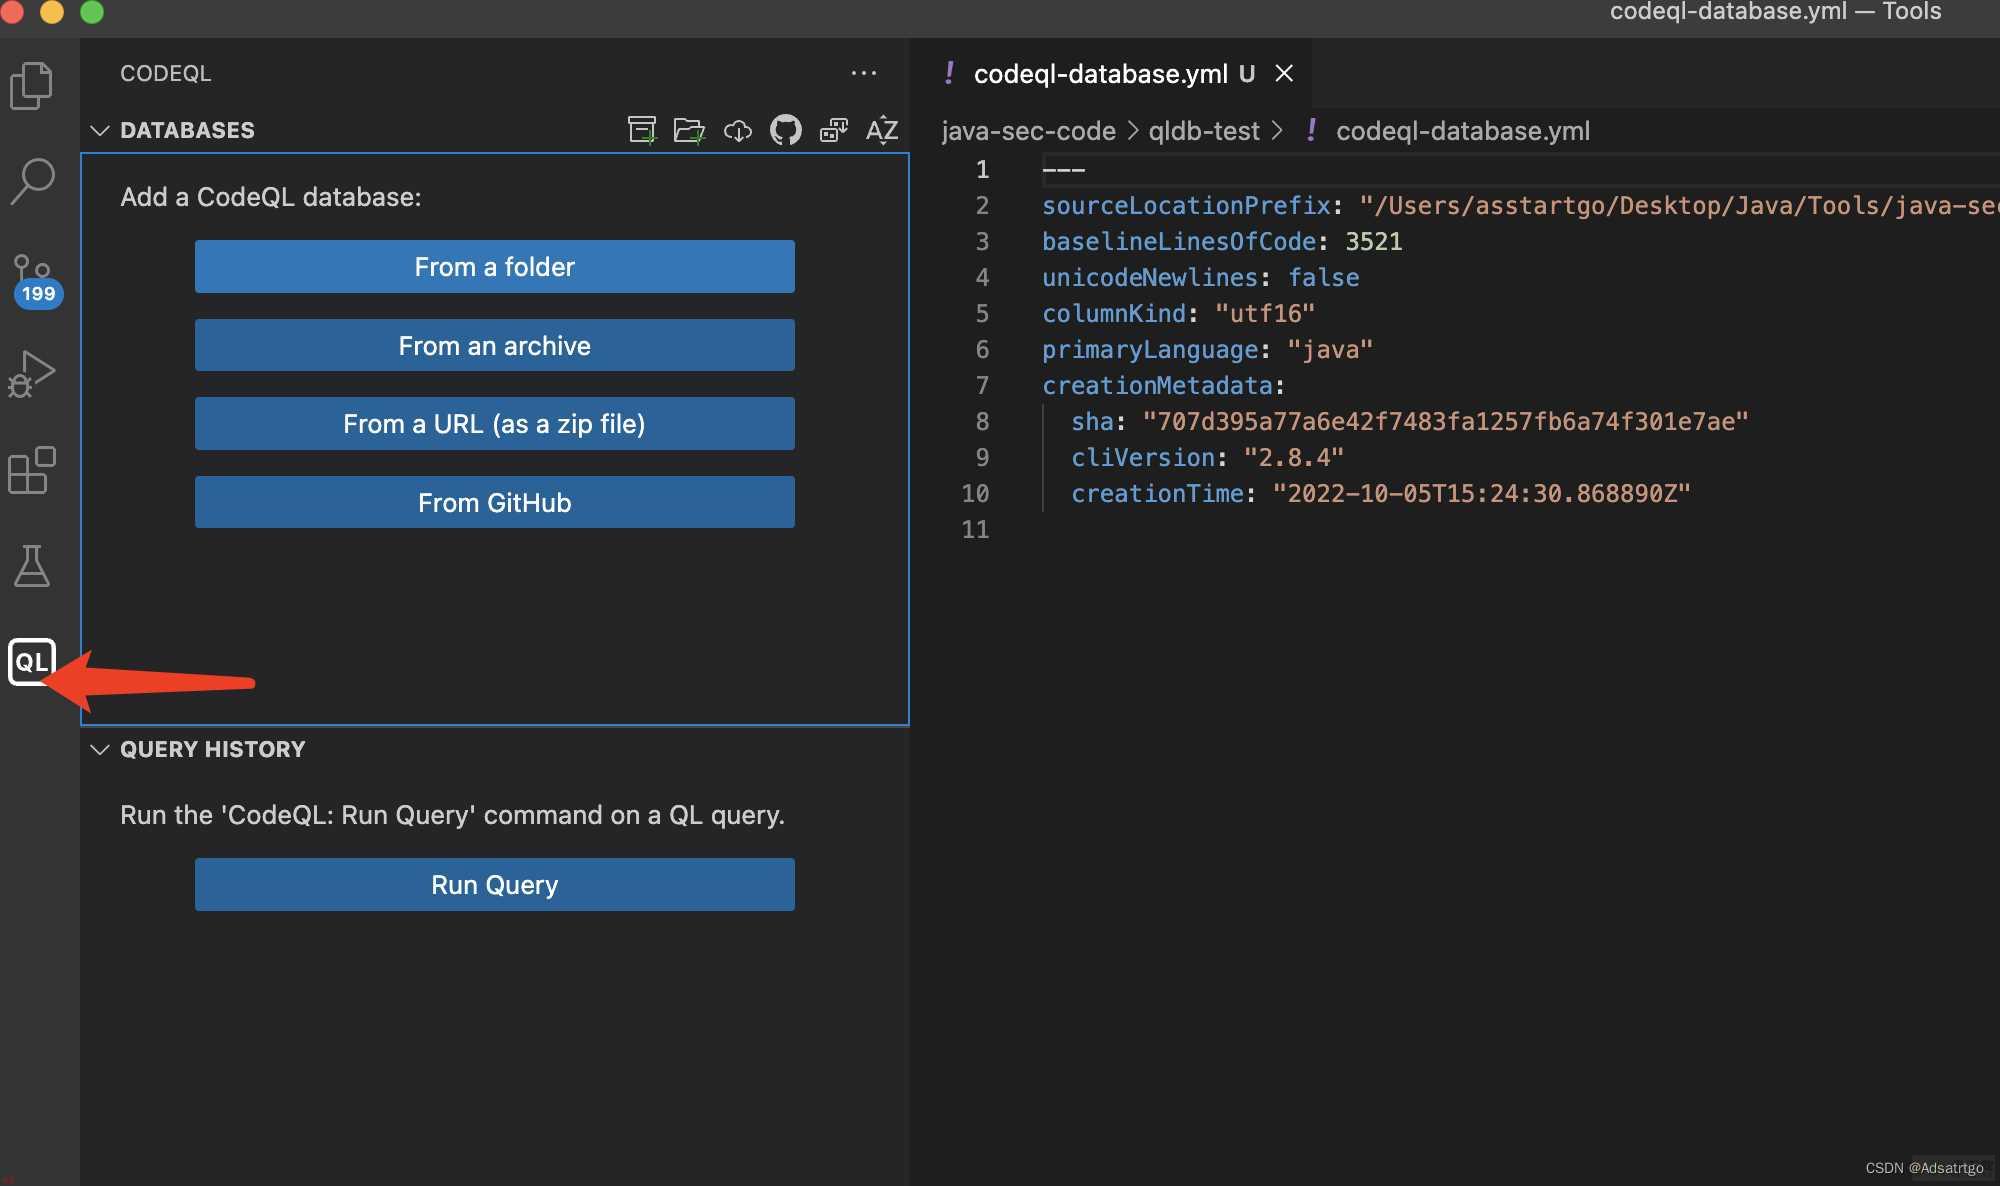
Task: Click the variant analysis repositories icon
Action: click(834, 130)
